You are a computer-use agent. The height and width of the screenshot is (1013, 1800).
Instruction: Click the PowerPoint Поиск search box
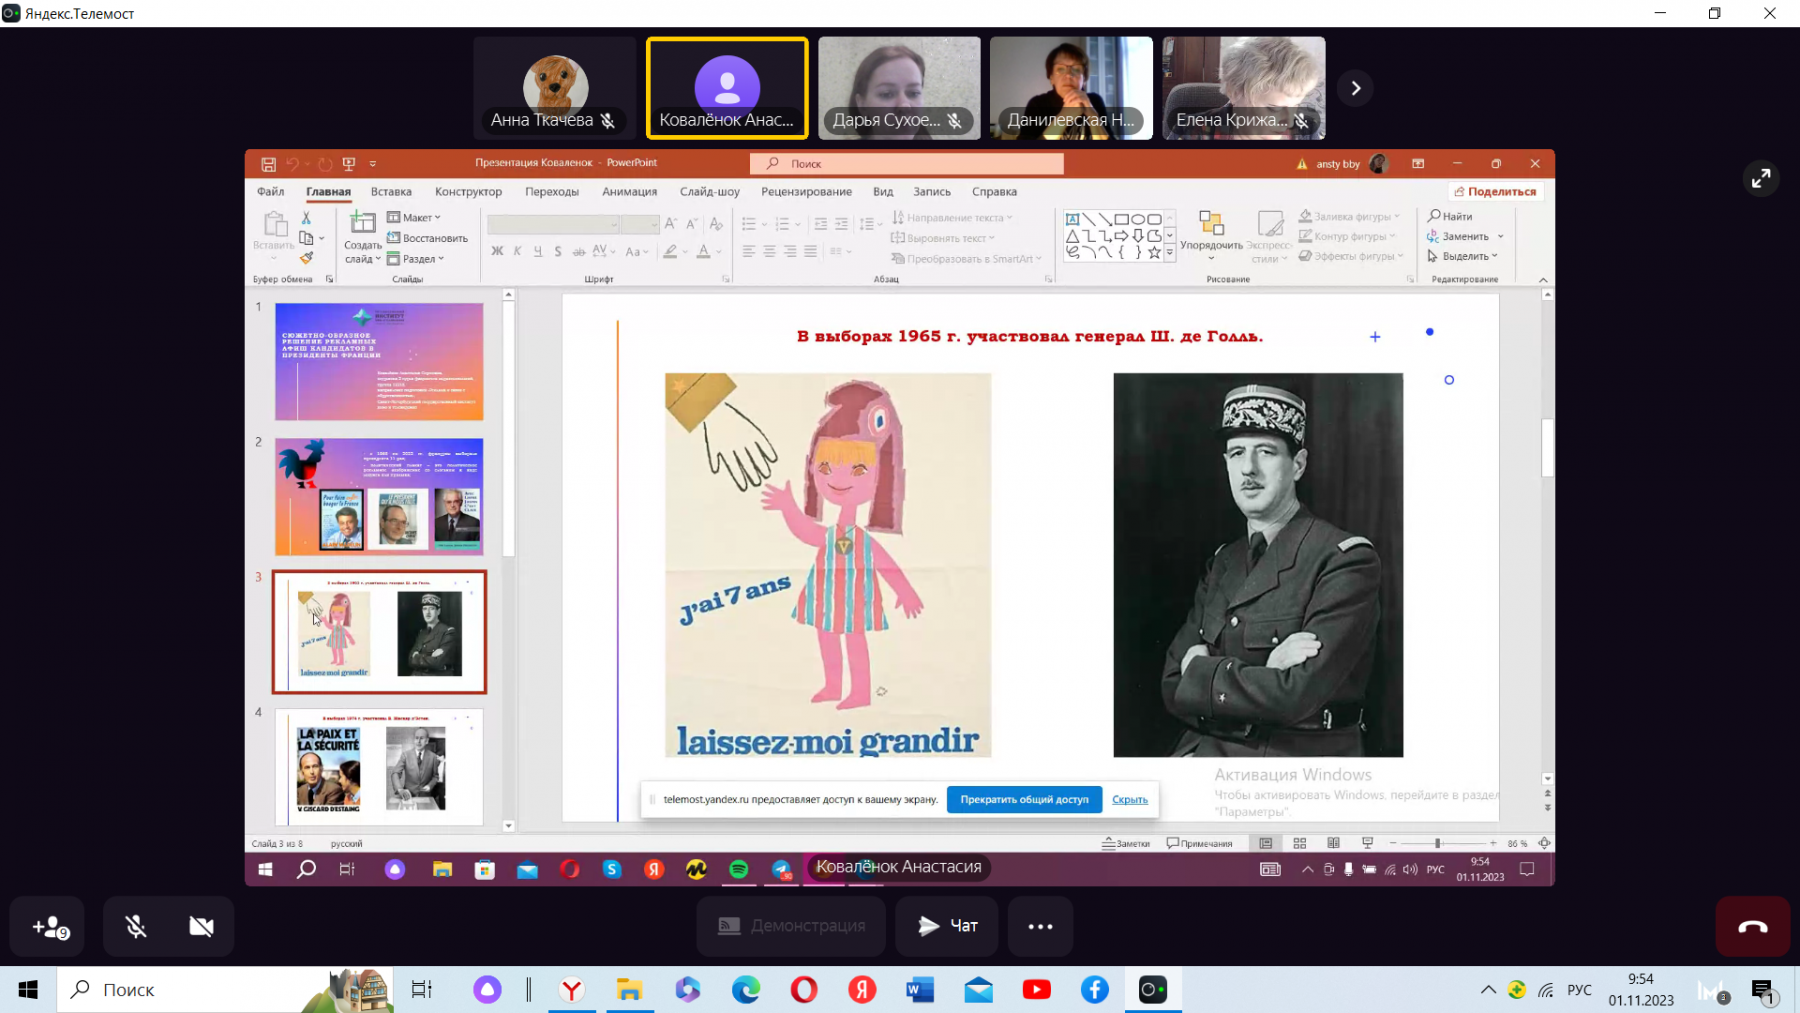pyautogui.click(x=906, y=164)
